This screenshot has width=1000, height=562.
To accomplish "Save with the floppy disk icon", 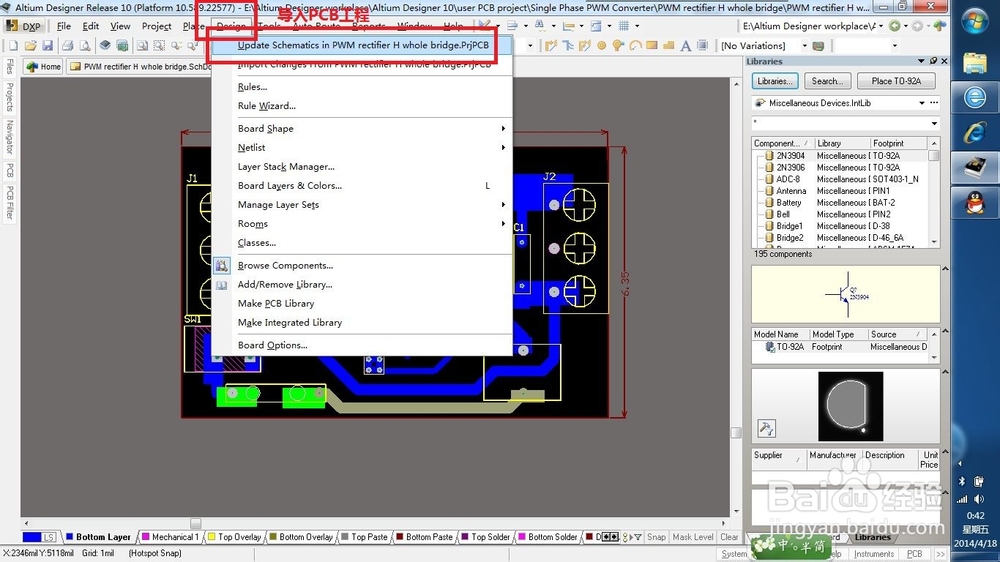I will [x=47, y=46].
